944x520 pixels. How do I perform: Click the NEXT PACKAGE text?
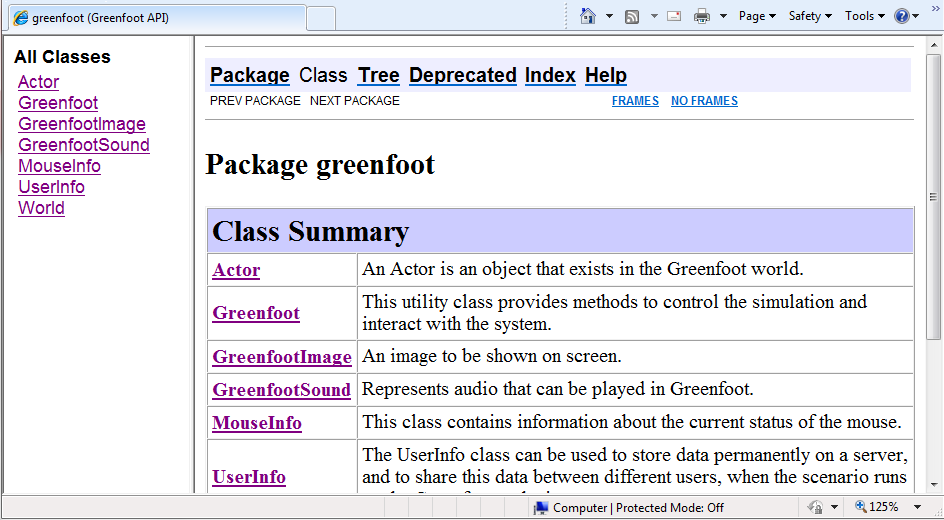click(355, 101)
